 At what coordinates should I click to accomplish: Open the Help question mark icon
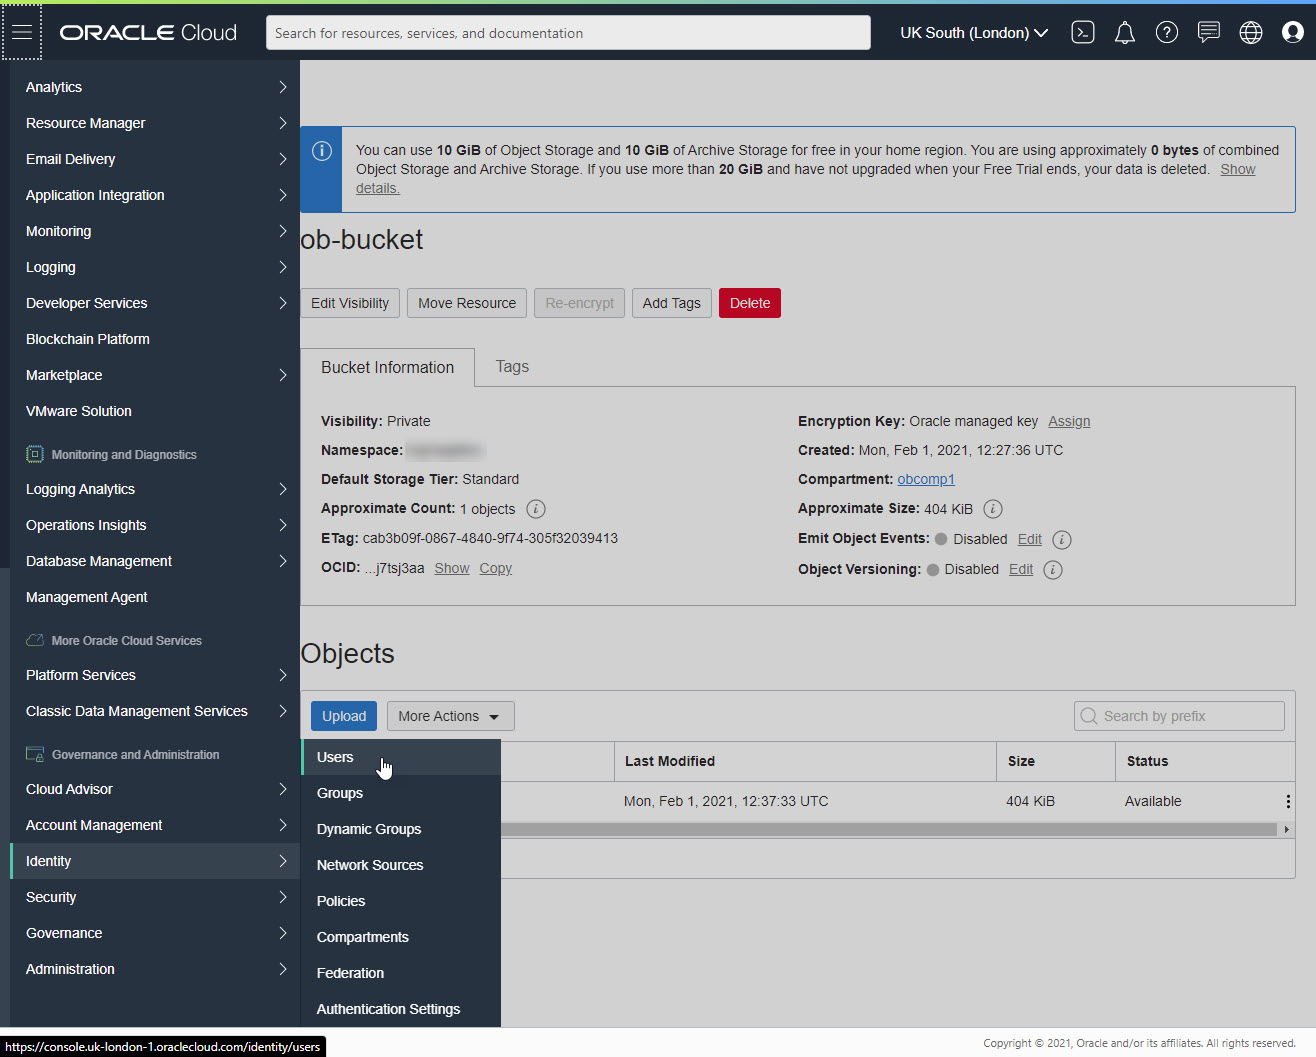pos(1167,33)
